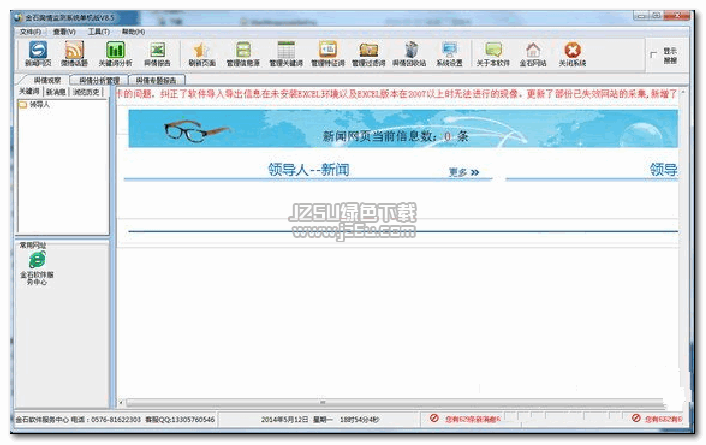Open the 舆情回收站 recycle bin icon

[x=409, y=53]
